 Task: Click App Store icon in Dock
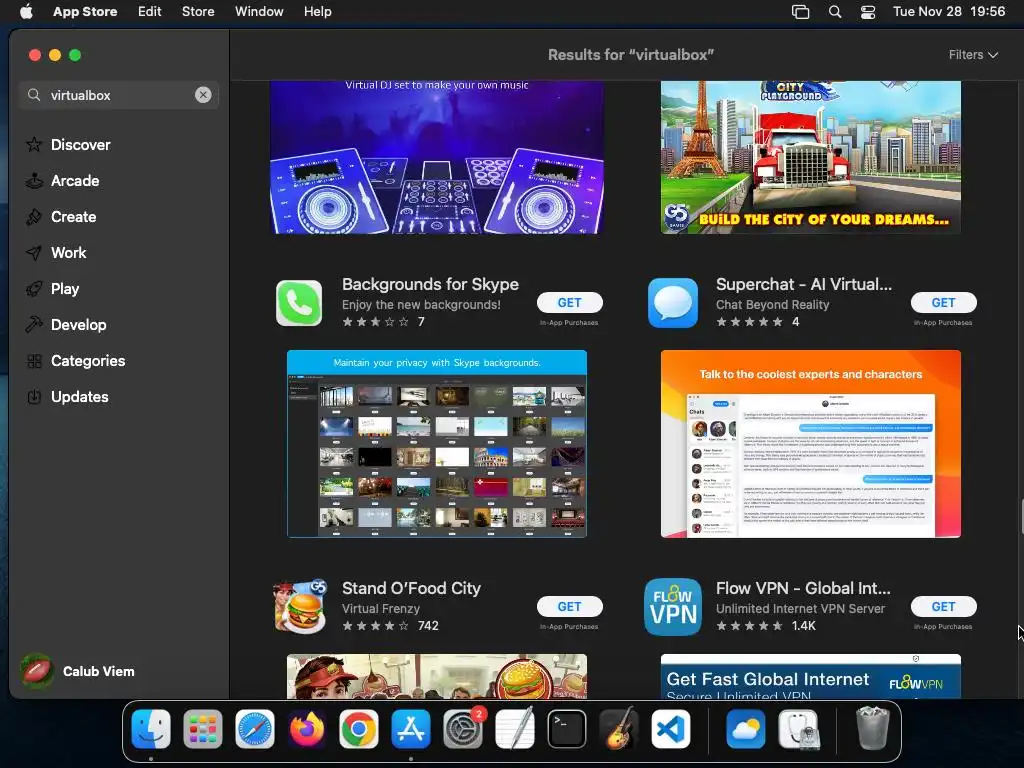coord(411,729)
